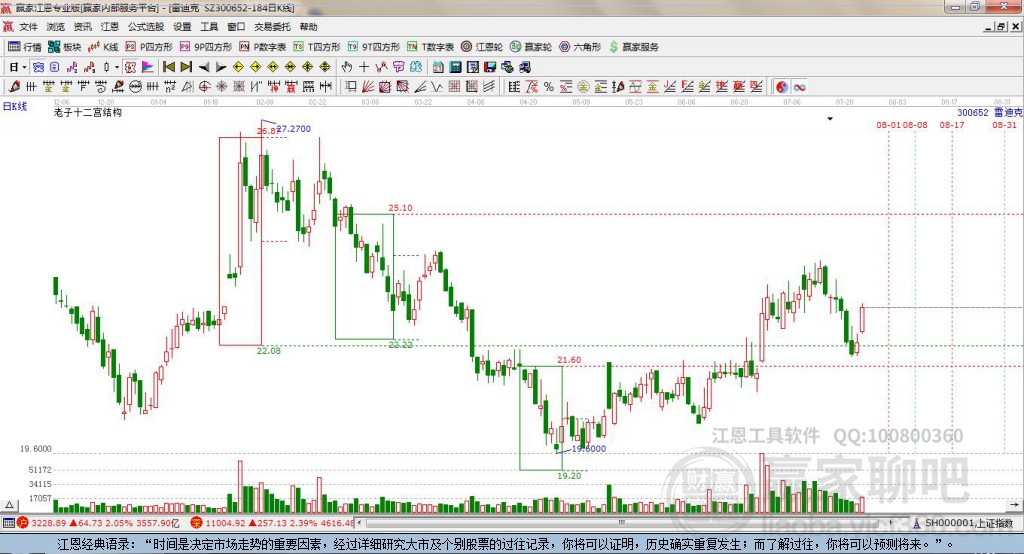Screen dimensions: 1024x554
Task: Open the 设置 menu
Action: 182,27
